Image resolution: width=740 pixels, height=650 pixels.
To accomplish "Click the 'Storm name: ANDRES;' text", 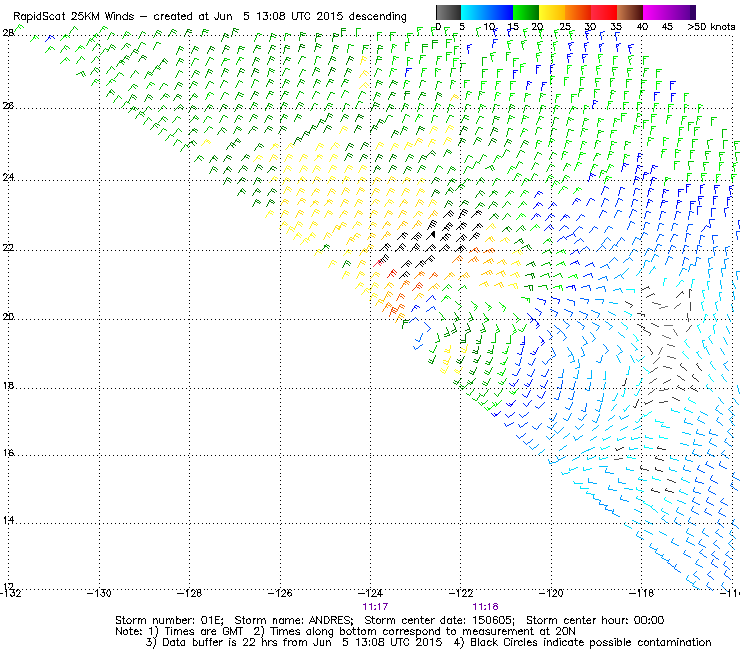I will (x=294, y=621).
